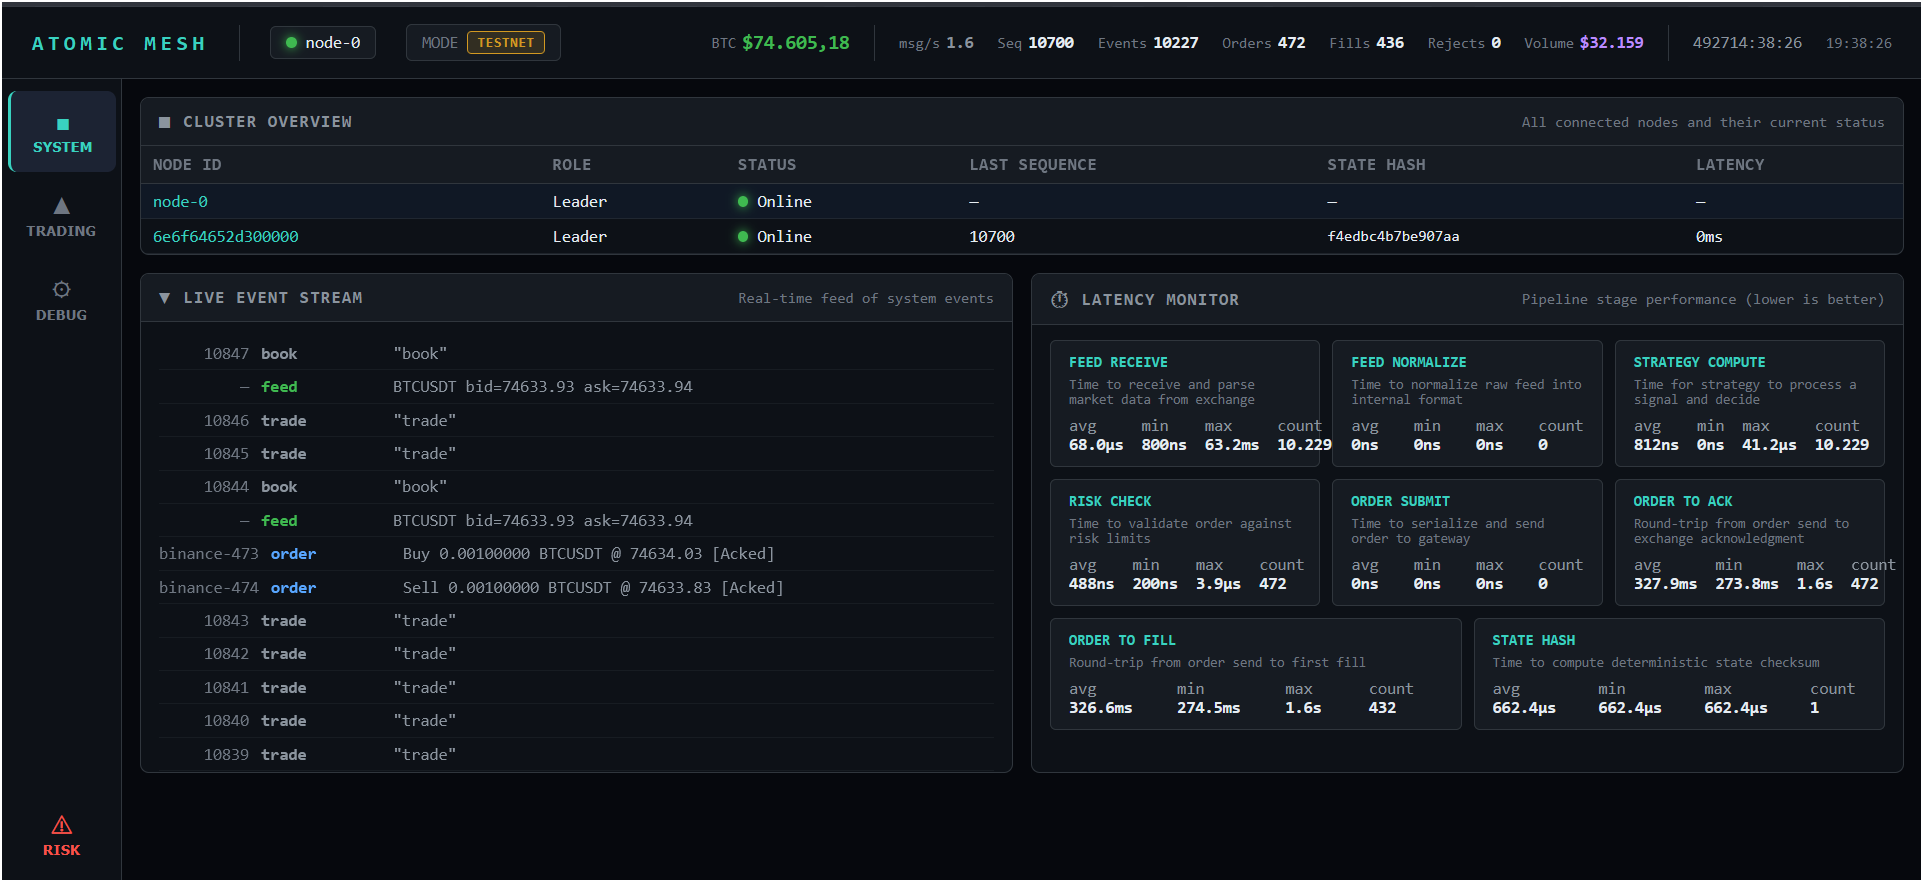Click the Events 10227 header stat
Screen dimensions: 1923x882
point(1148,43)
